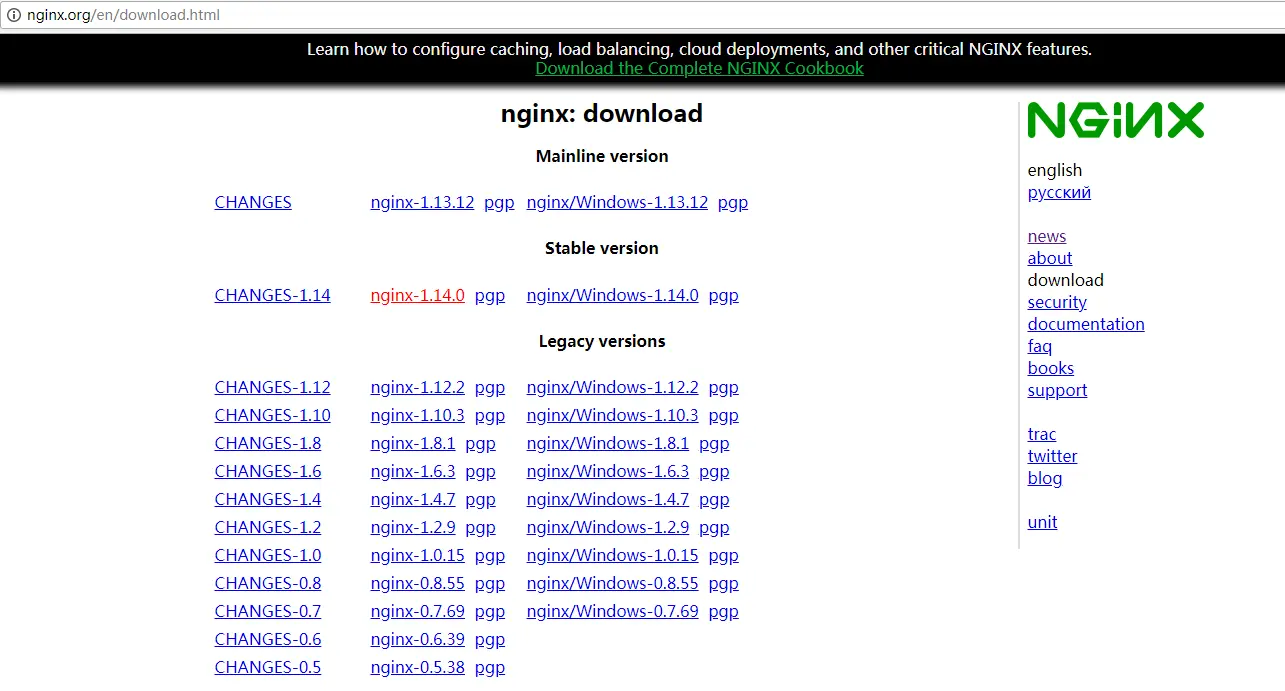Download nginx-0.5.38 source

point(417,667)
